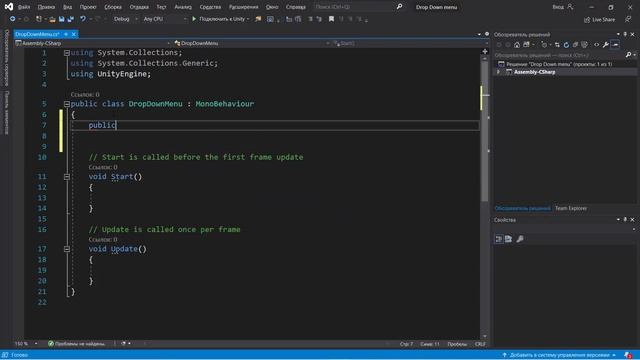Click the CRLF line ending indicator
The height and width of the screenshot is (360, 640).
pos(480,344)
